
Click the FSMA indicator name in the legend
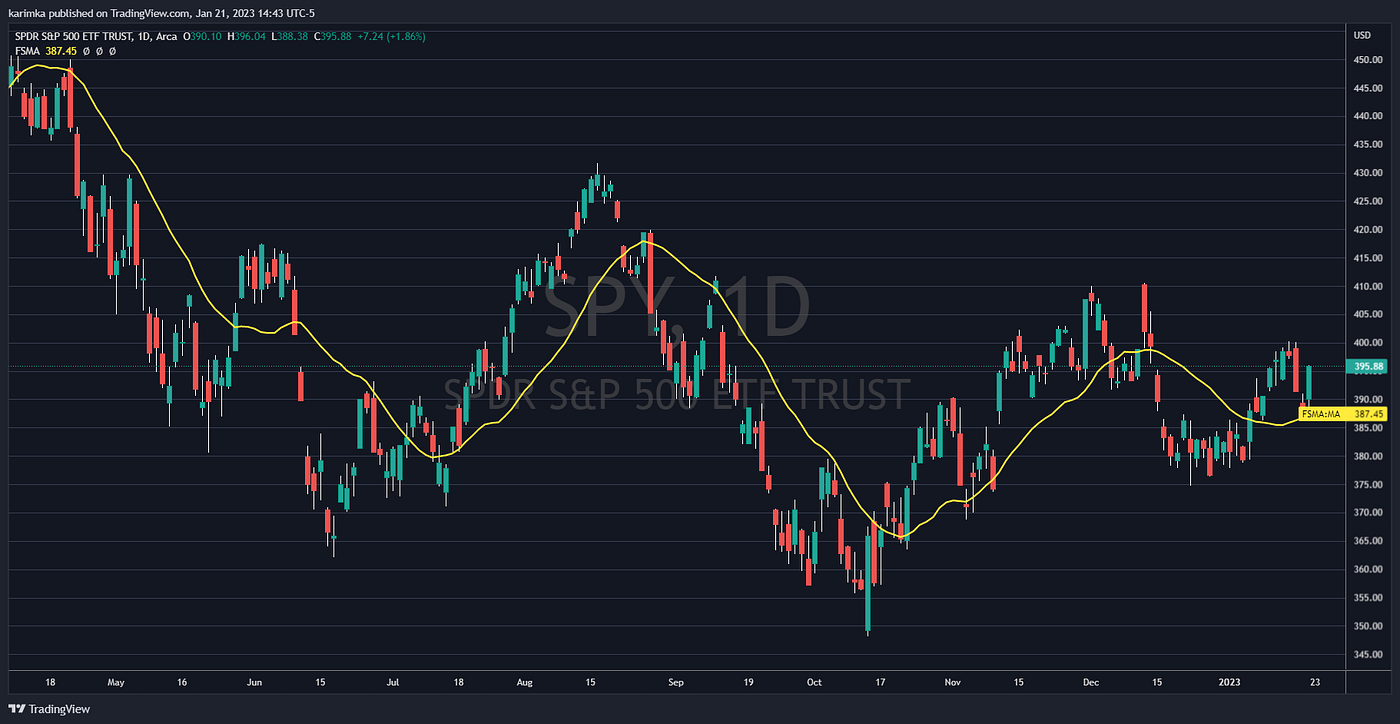pos(27,50)
